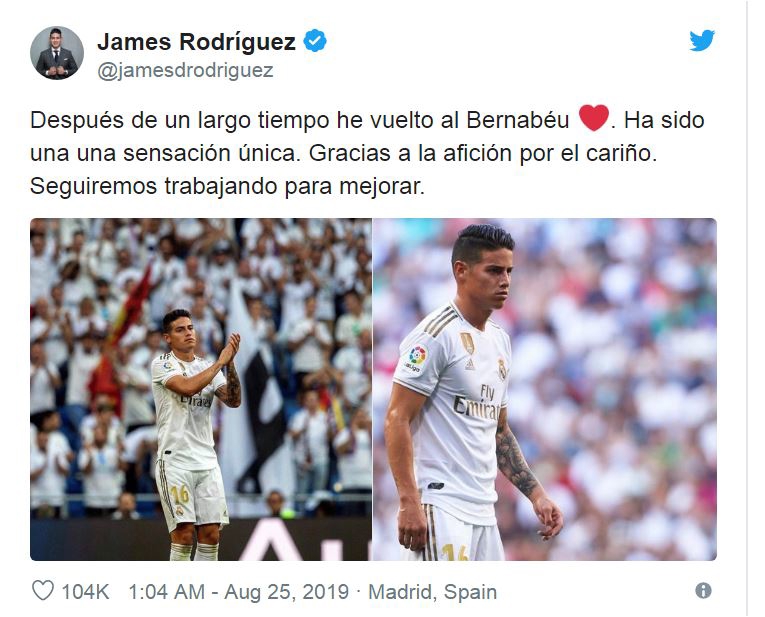The height and width of the screenshot is (617, 765).
Task: Open the 1:04 AM timestamp link
Action: 166,592
